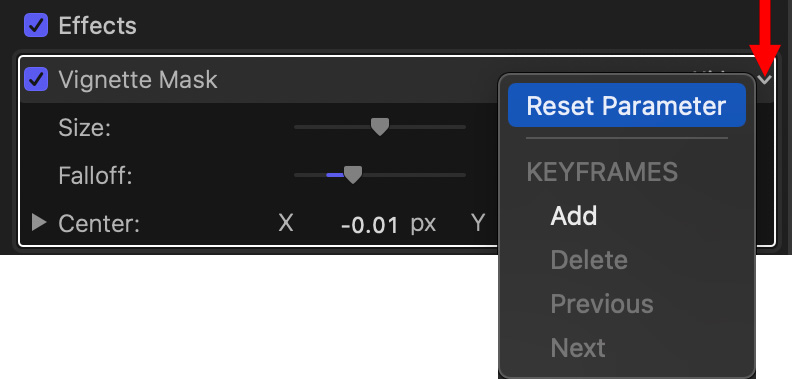Choose Previous keyframe menu item
792x380 pixels.
602,304
